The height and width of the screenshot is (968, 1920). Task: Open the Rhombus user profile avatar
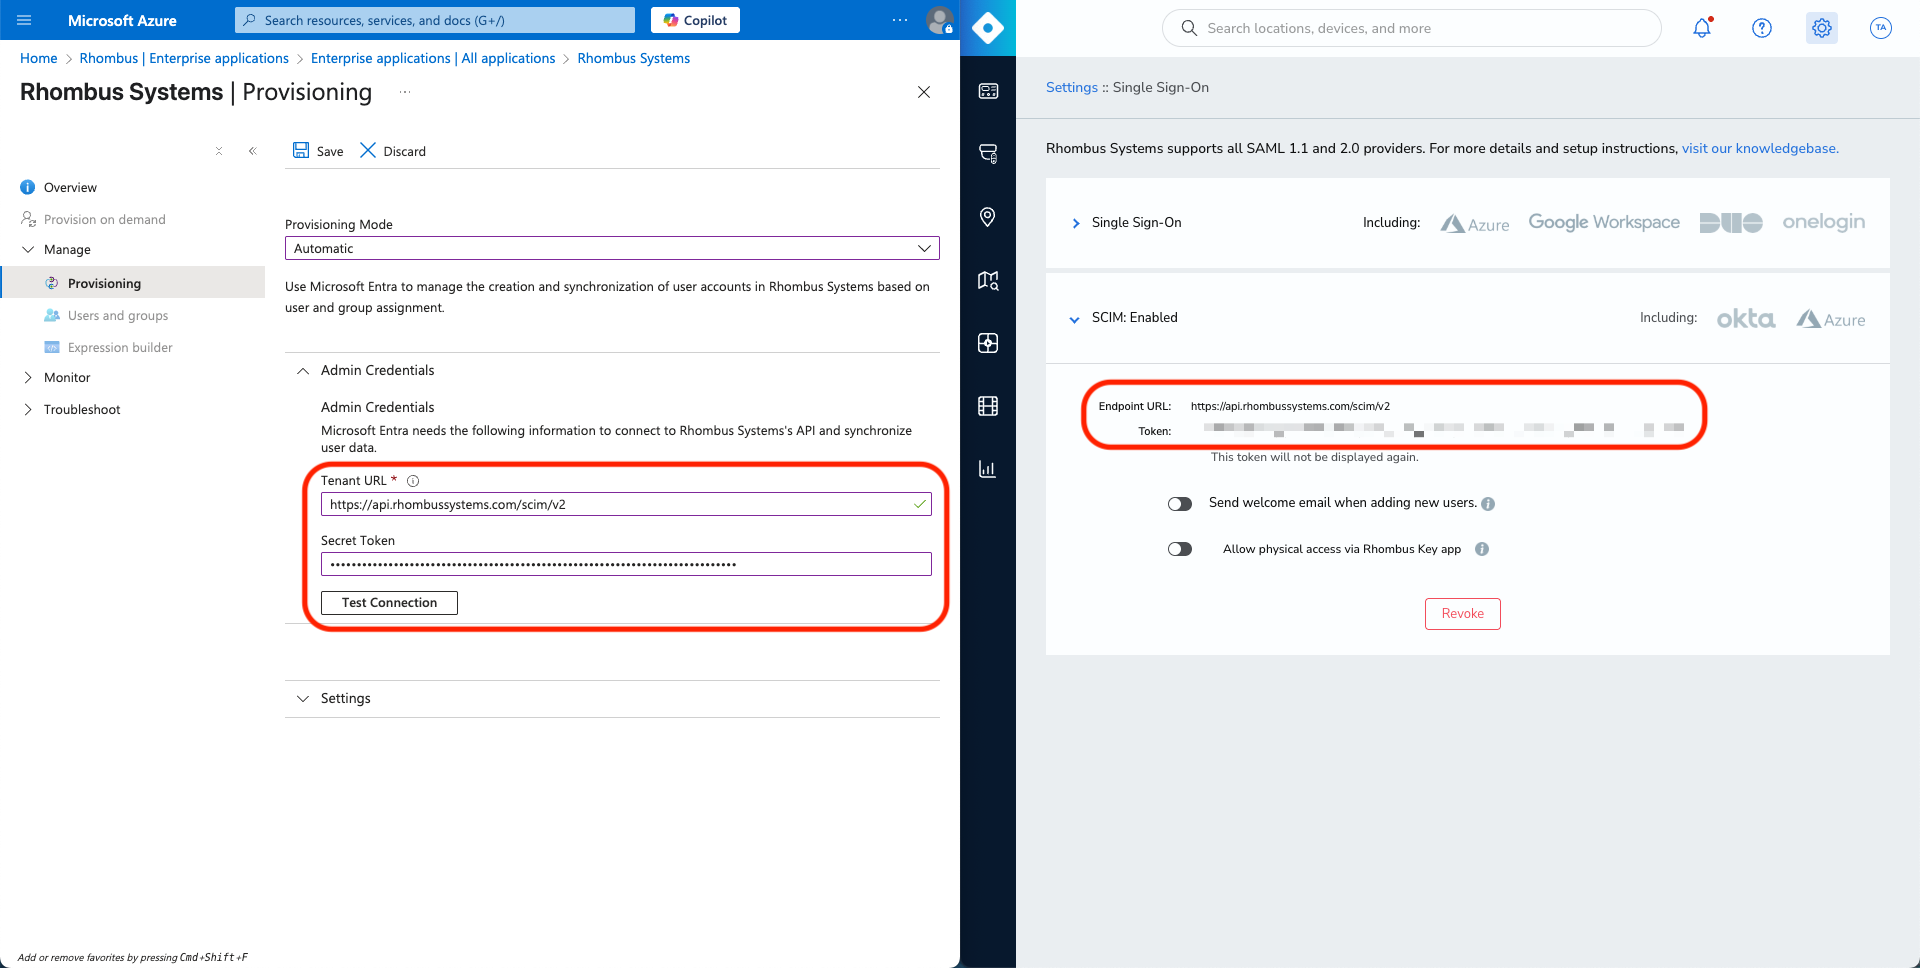[x=1881, y=28]
